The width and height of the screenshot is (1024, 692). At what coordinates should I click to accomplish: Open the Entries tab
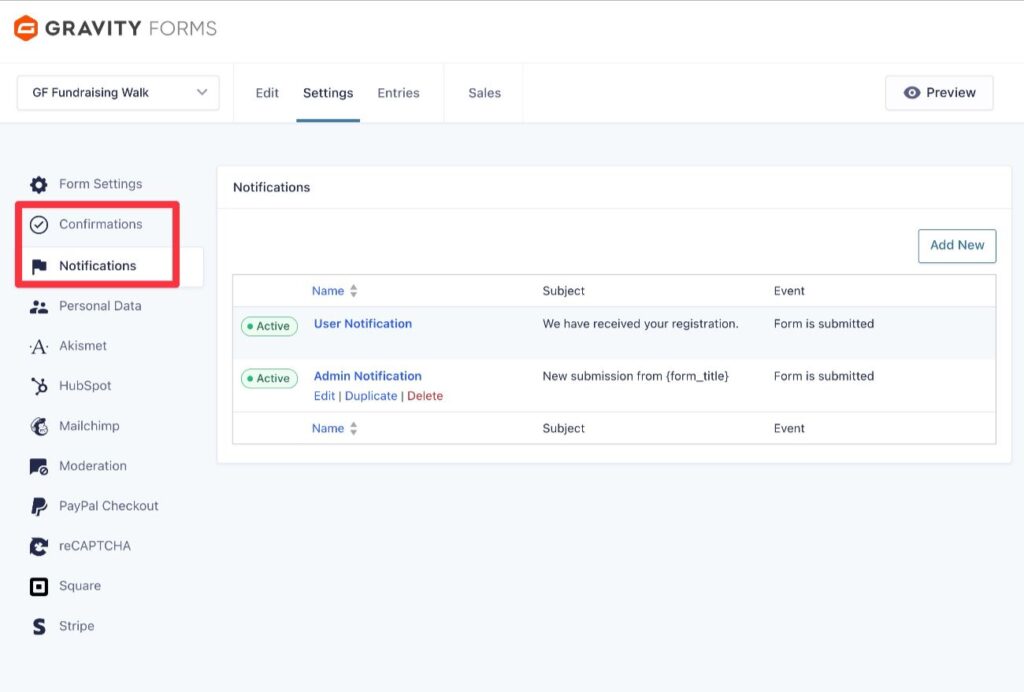[x=398, y=93]
